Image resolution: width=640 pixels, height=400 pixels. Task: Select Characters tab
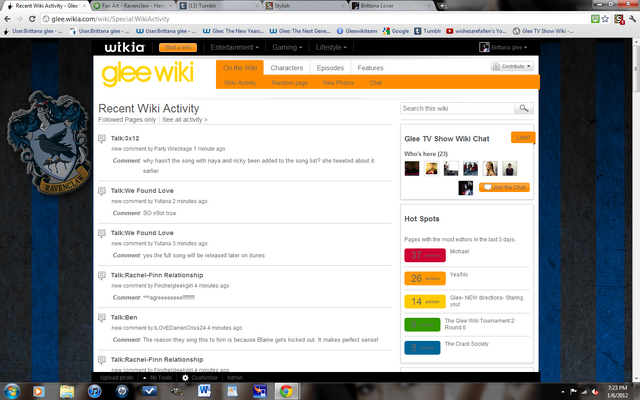pyautogui.click(x=287, y=68)
